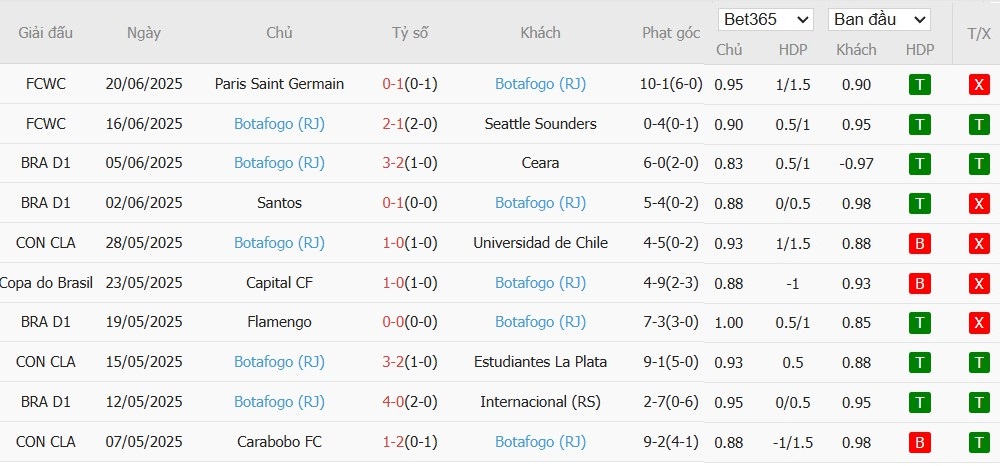
Task: Select the Tỷ số column header
Action: click(410, 33)
